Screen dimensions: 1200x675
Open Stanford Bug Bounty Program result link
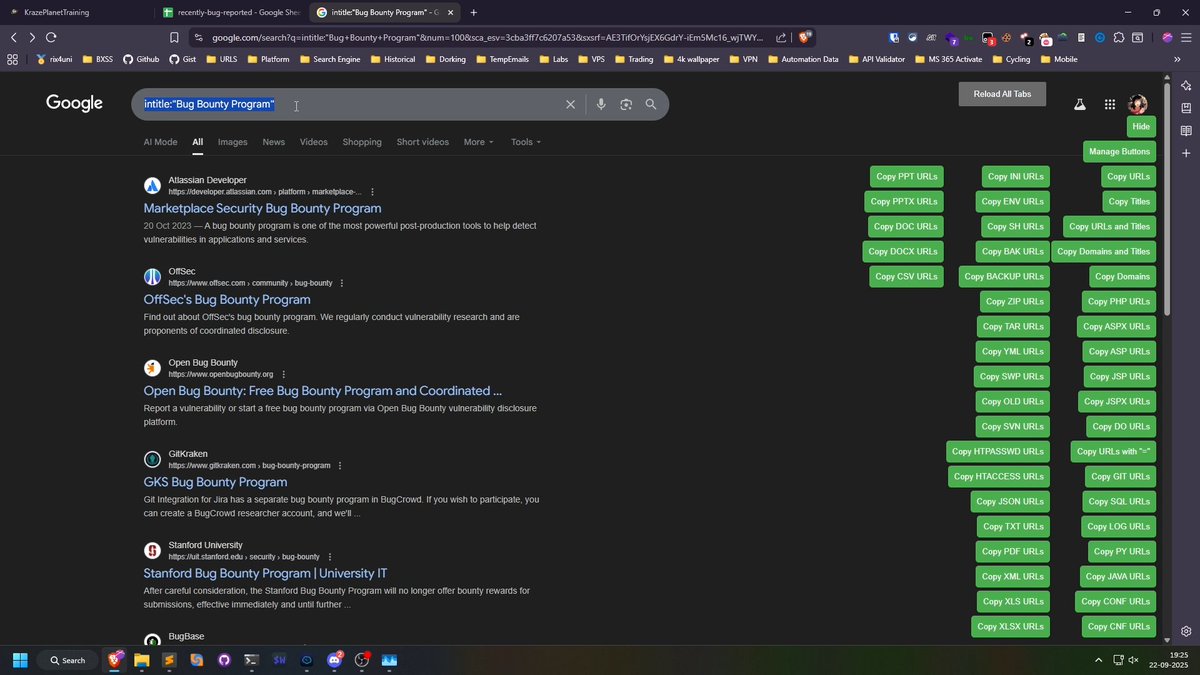pyautogui.click(x=265, y=573)
